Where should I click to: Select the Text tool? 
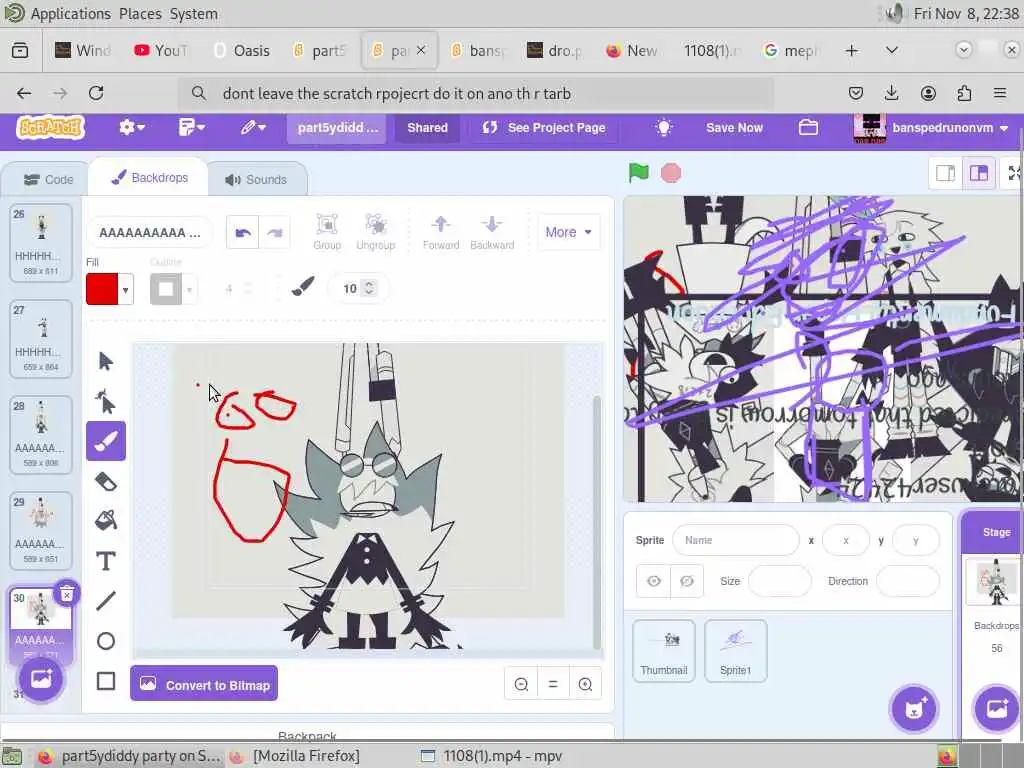pos(106,561)
